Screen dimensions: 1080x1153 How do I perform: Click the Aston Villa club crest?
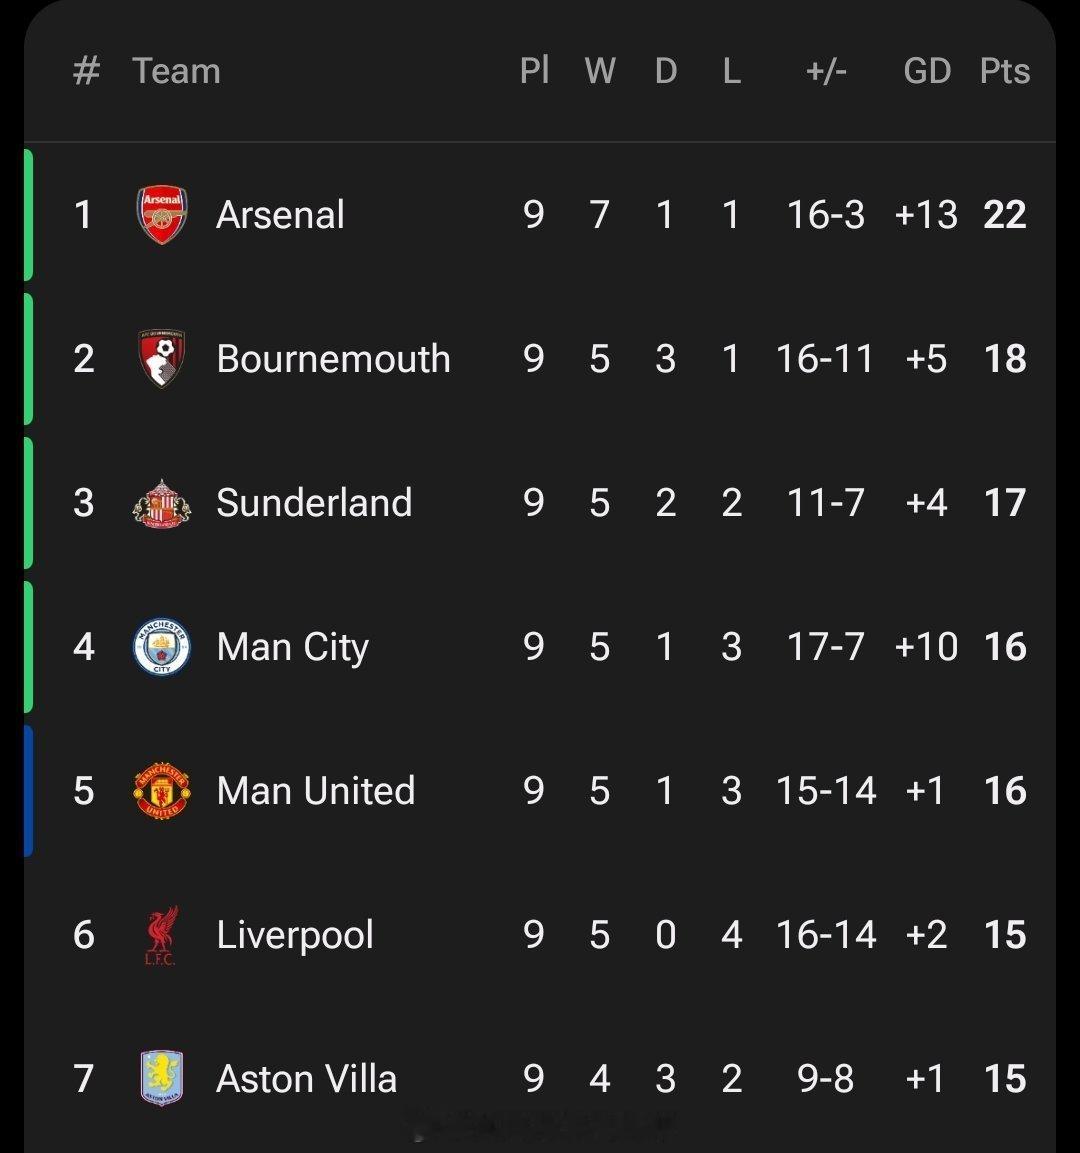point(162,1079)
